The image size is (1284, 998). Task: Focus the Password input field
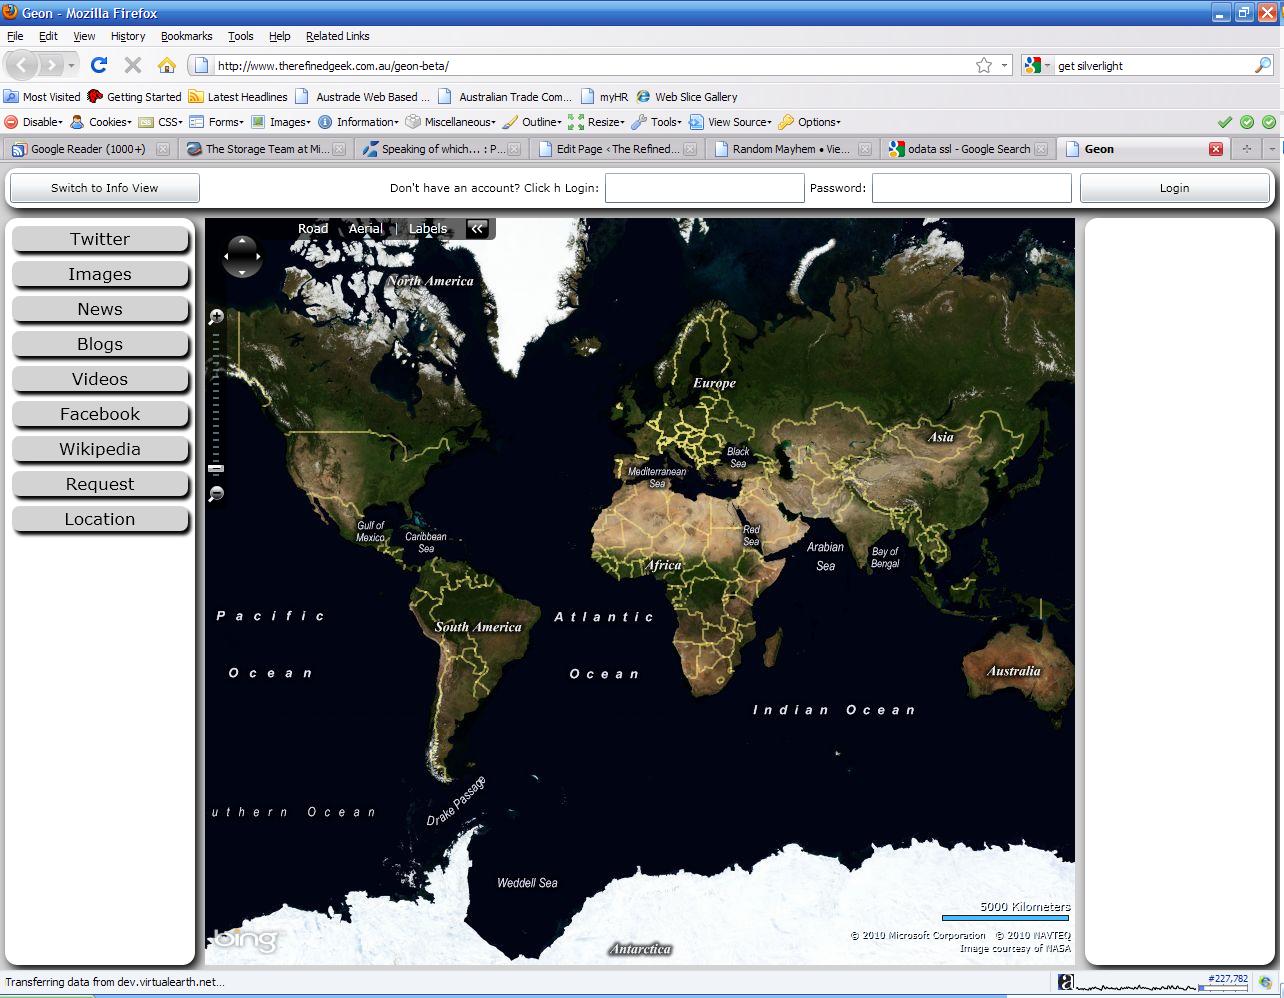[x=971, y=188]
